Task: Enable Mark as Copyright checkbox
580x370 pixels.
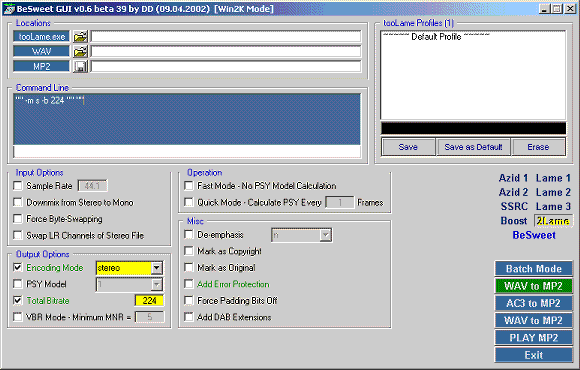Action: point(189,251)
